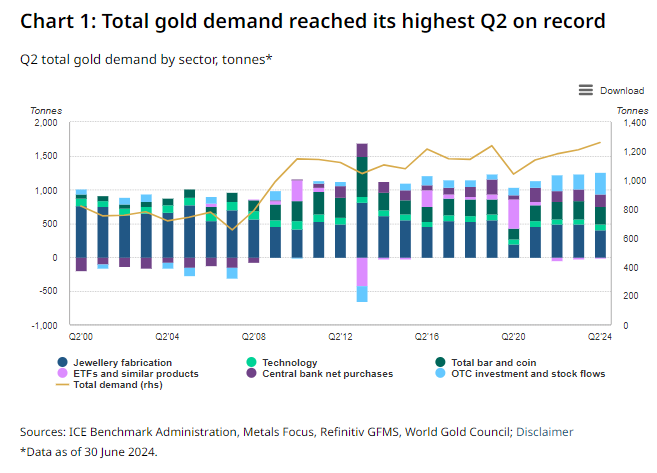Open the Disclaimer link
Viewport: 657px width, 473px height.
click(545, 432)
